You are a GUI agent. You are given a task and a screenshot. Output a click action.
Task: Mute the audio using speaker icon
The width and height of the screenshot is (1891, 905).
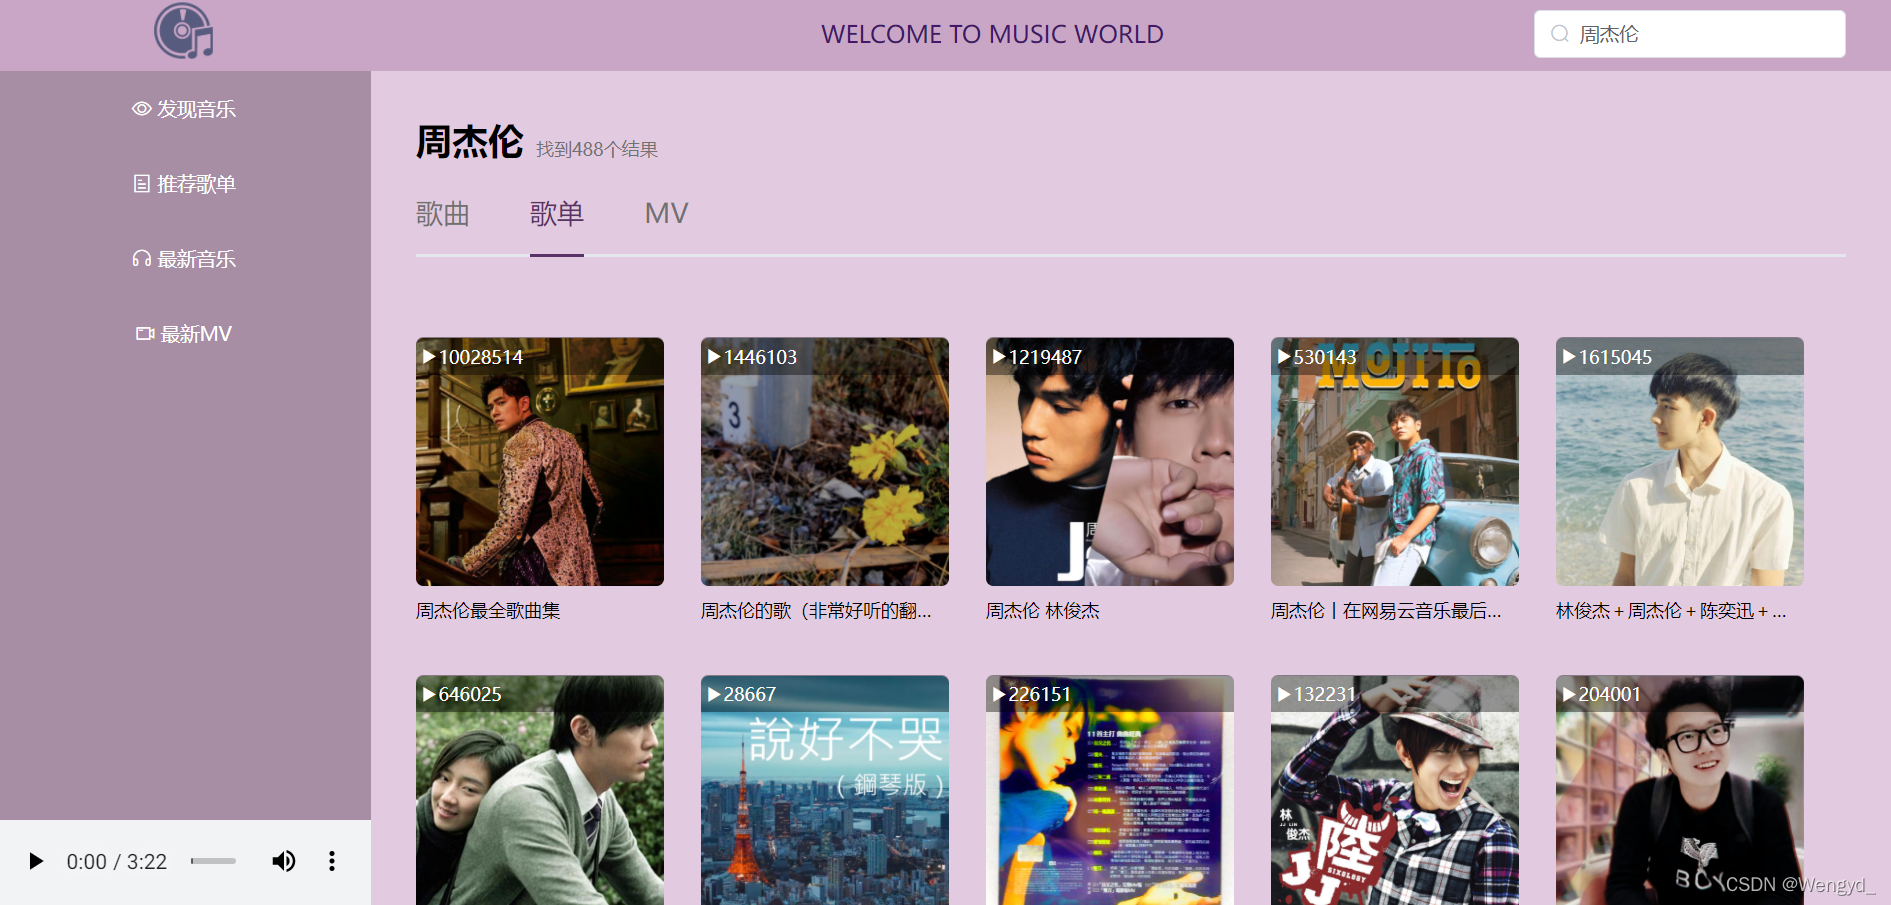(284, 861)
